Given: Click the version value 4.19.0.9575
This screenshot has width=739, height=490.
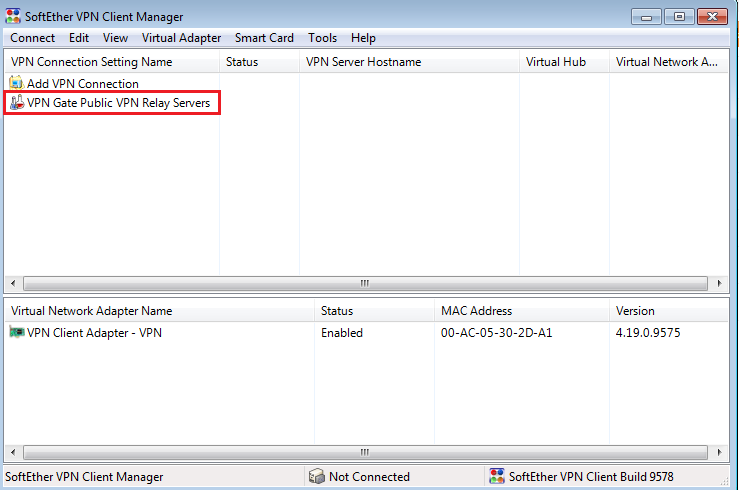Looking at the screenshot, I should pos(648,333).
